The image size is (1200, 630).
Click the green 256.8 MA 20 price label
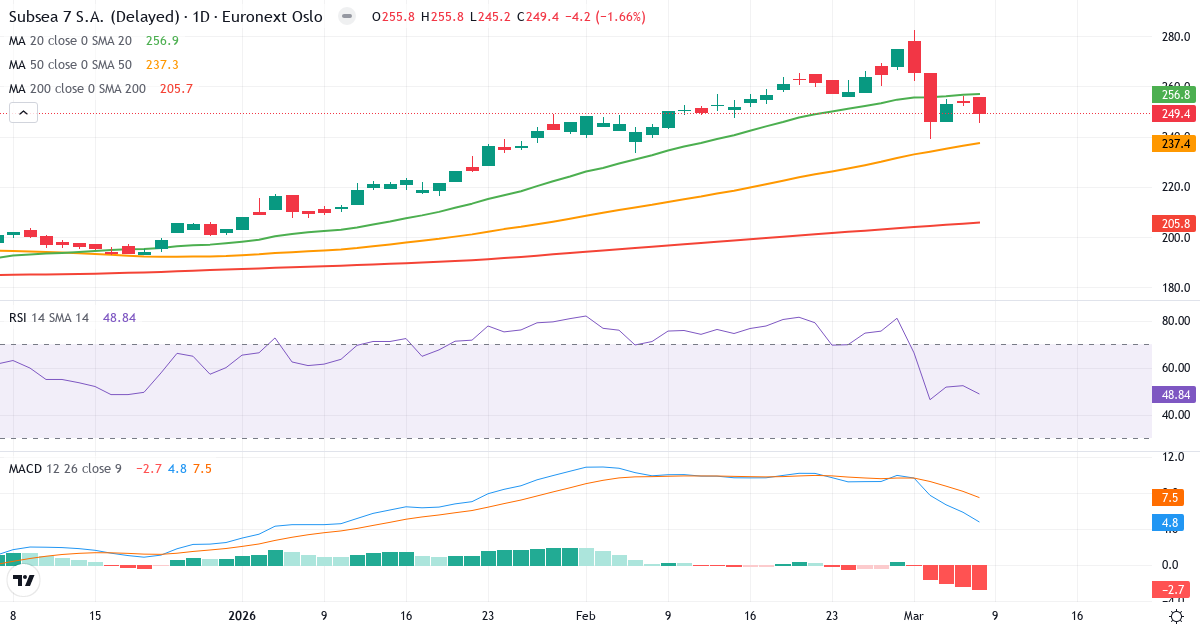(x=1174, y=95)
